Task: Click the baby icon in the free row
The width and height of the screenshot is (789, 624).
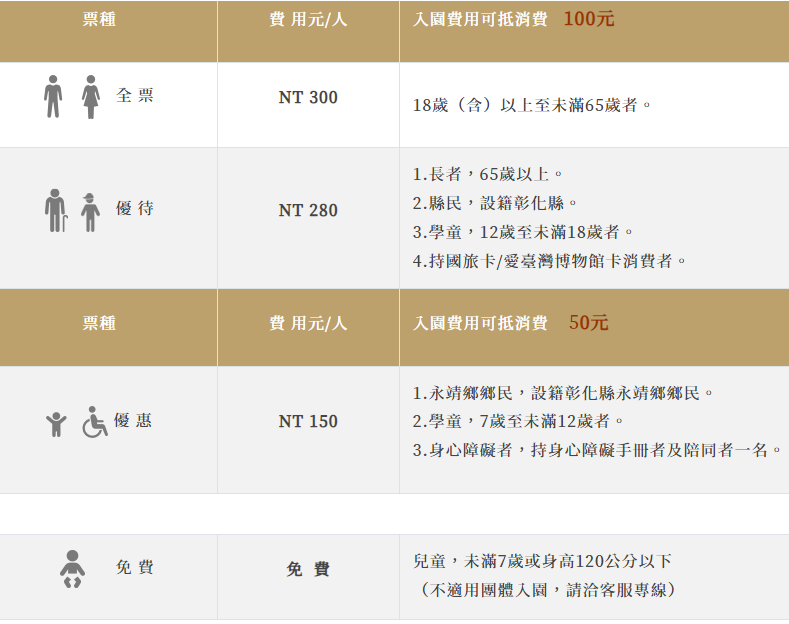Action: tap(72, 569)
